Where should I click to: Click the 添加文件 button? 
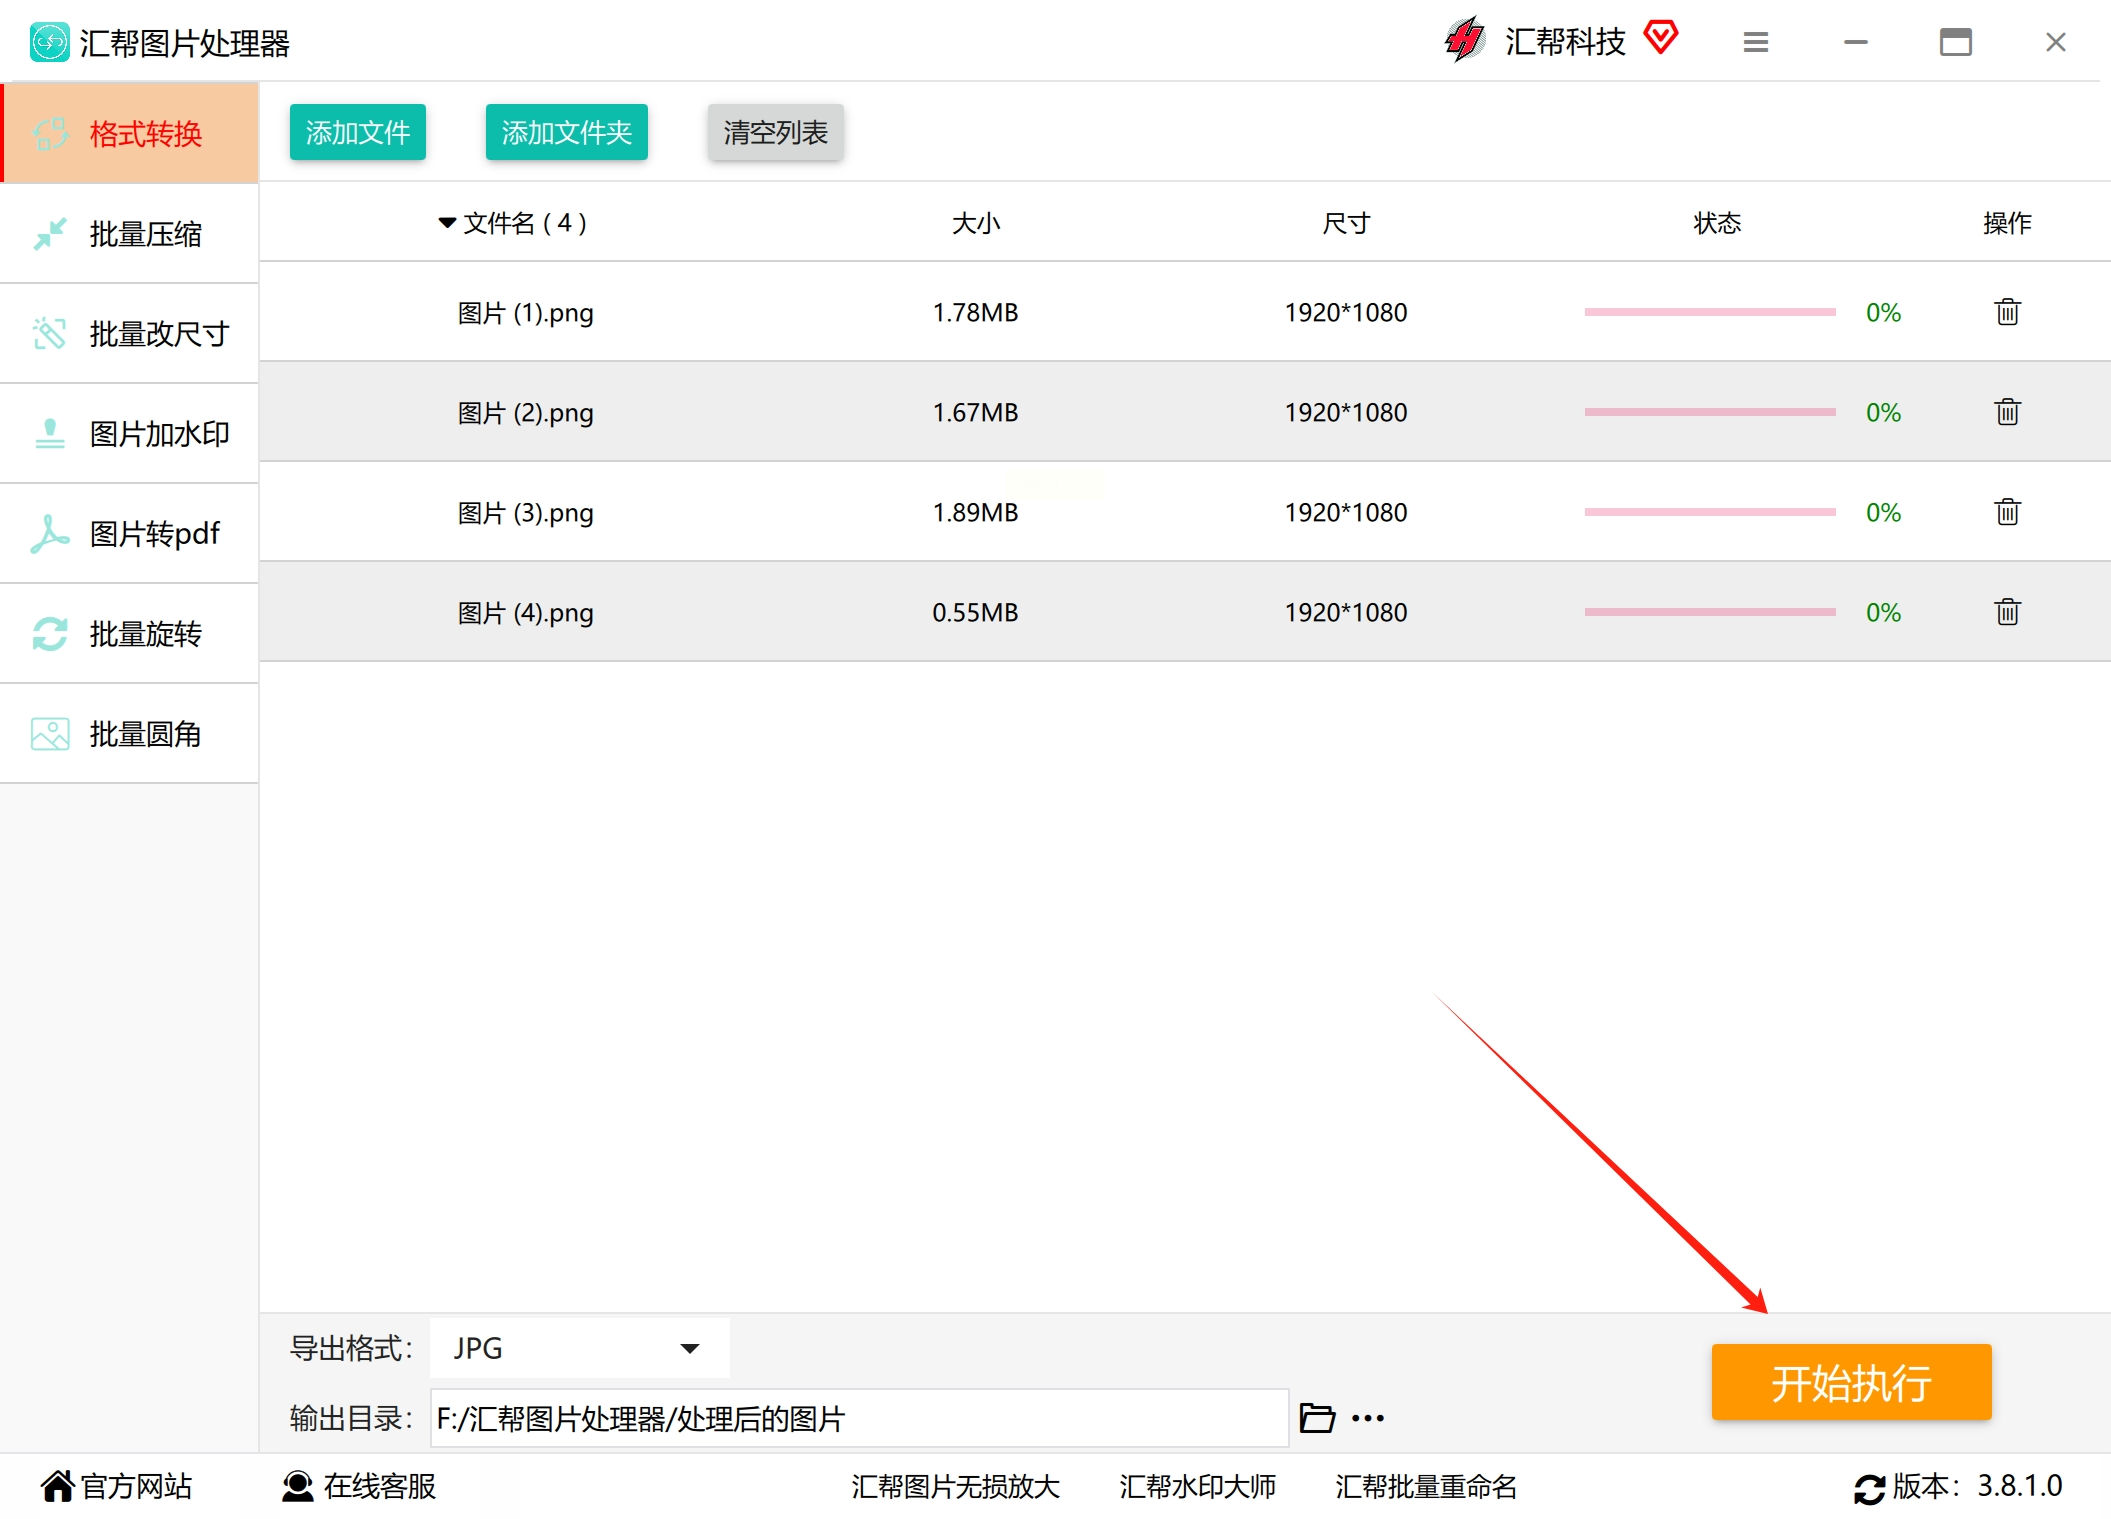(x=357, y=132)
